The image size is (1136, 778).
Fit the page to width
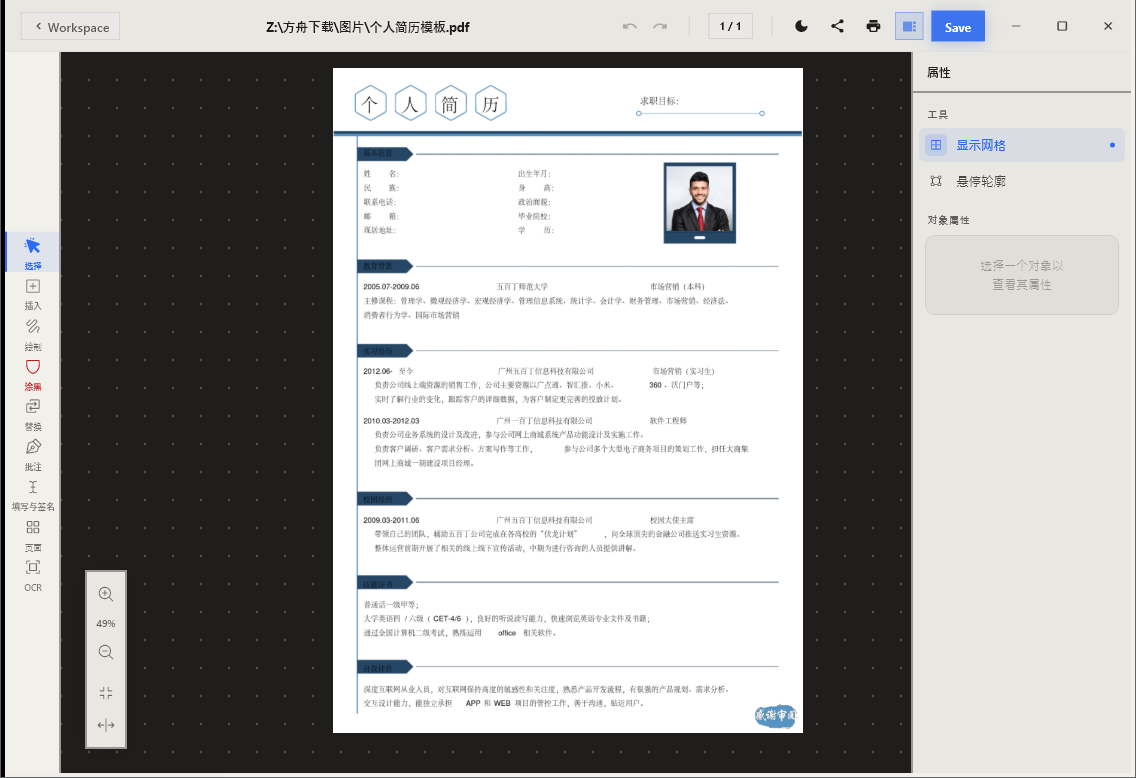coord(106,725)
